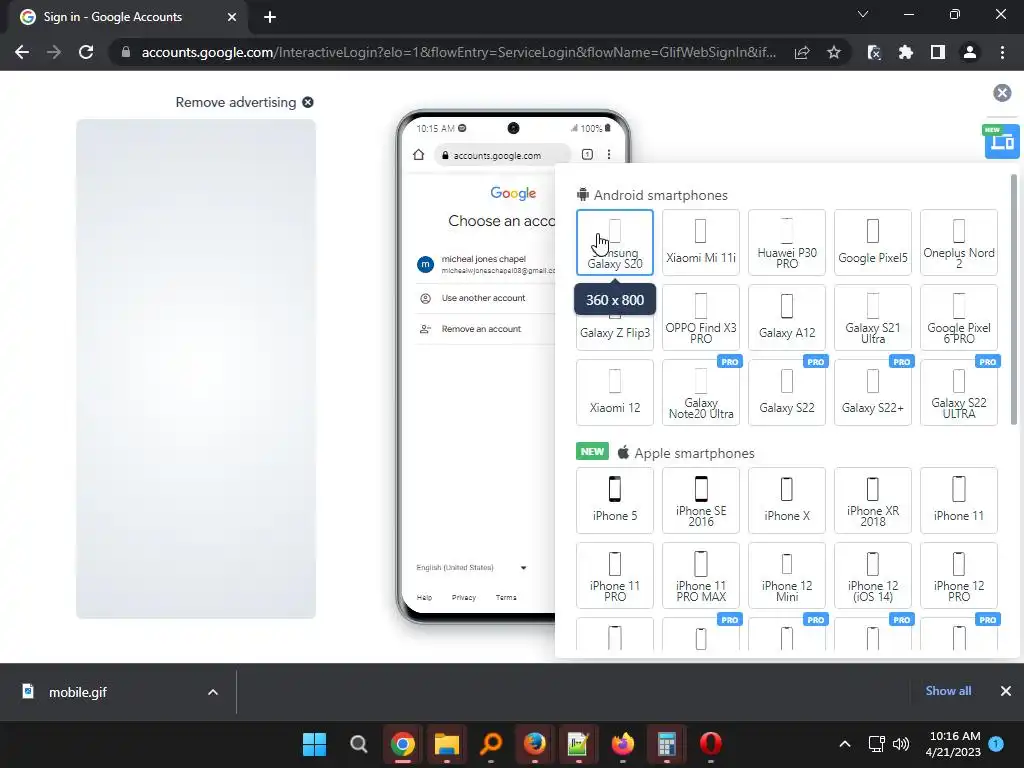Select the Galaxy Note20 Ultra device
1024x768 pixels.
[x=701, y=392]
